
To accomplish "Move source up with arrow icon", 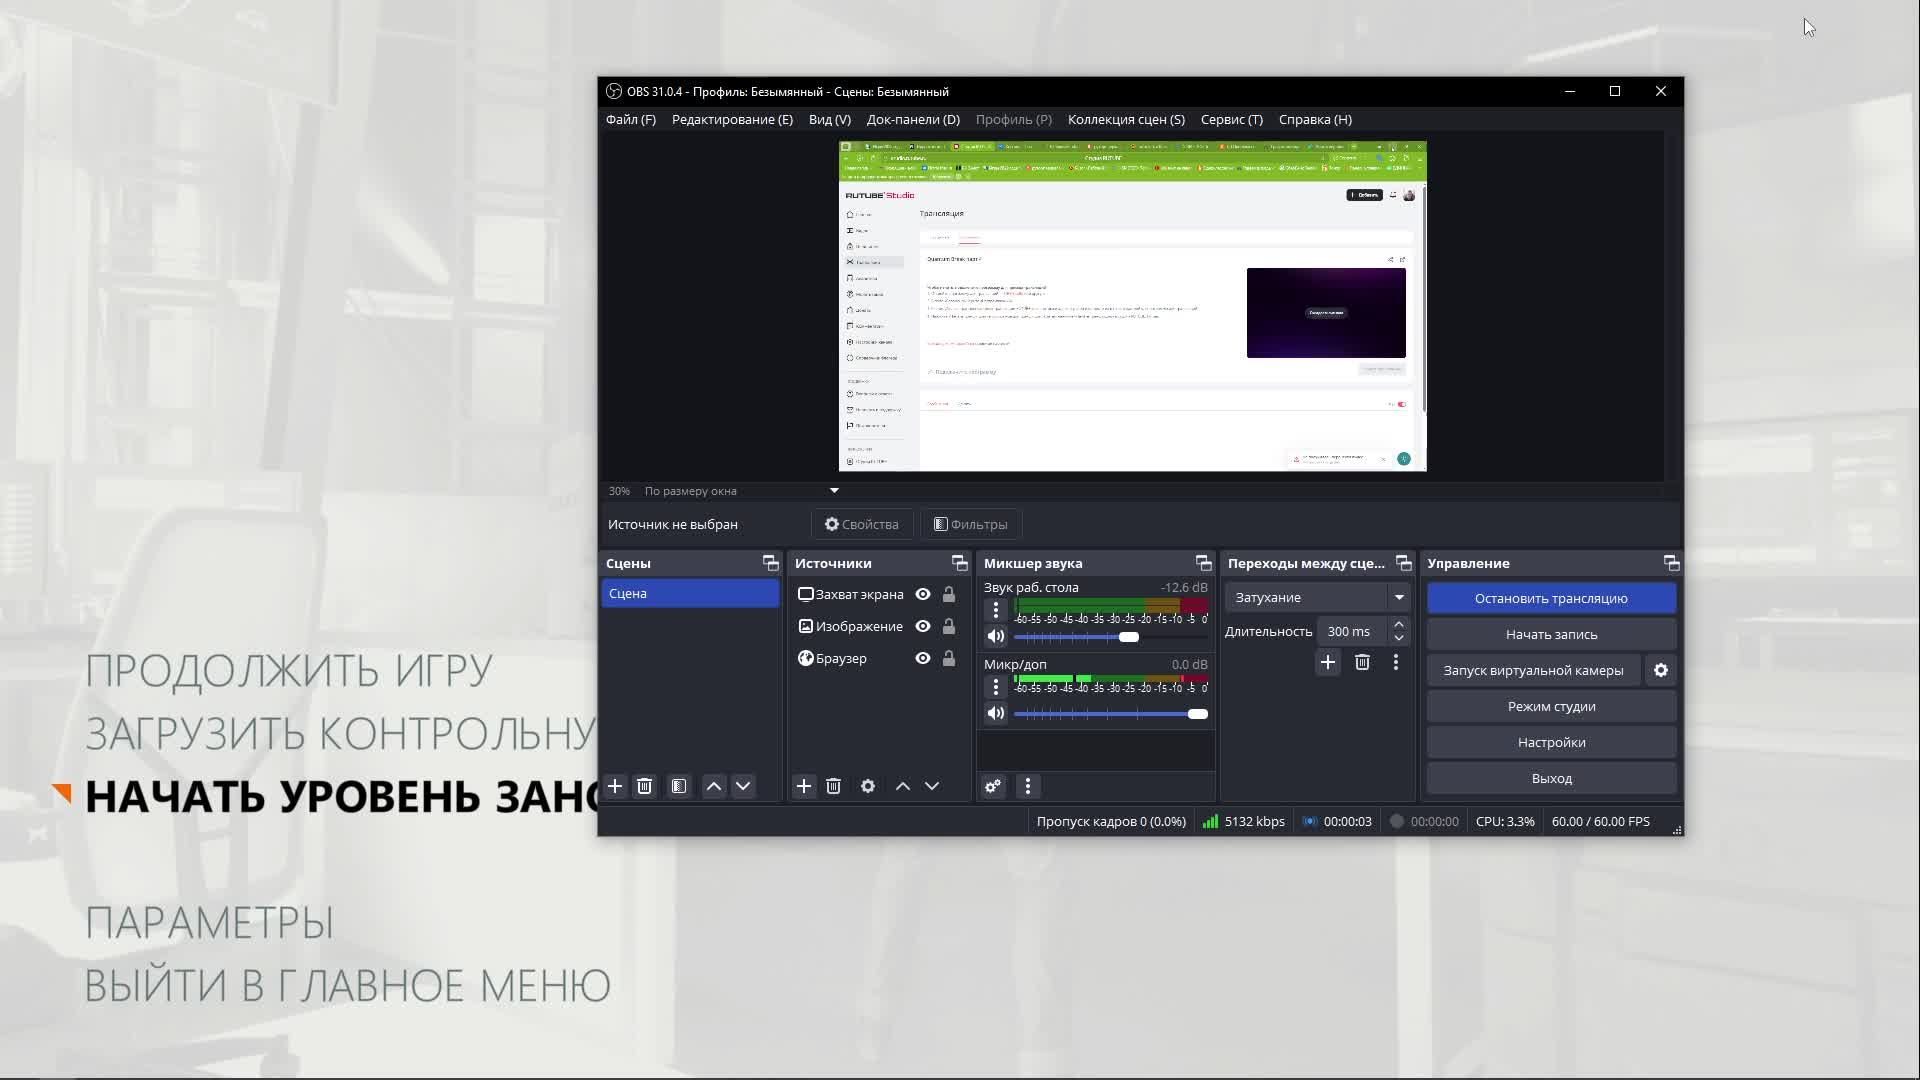I will pos(902,786).
